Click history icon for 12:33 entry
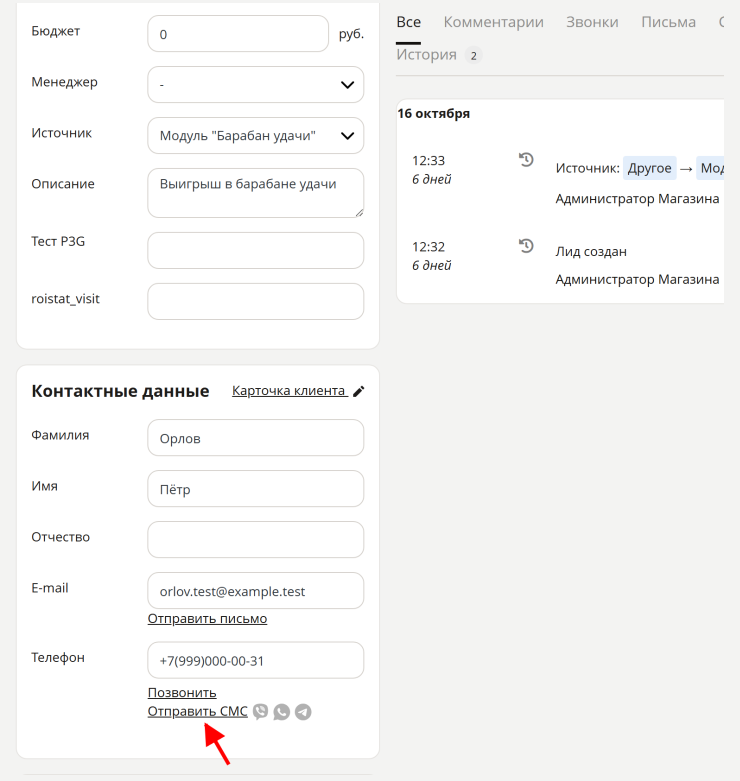Screen dimensions: 740x781 coord(526,160)
